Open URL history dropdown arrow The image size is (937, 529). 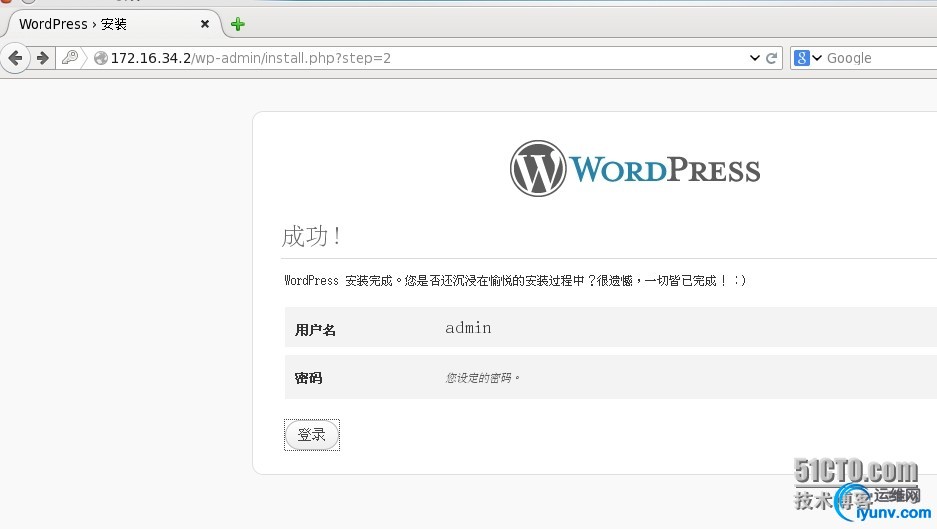coord(754,58)
